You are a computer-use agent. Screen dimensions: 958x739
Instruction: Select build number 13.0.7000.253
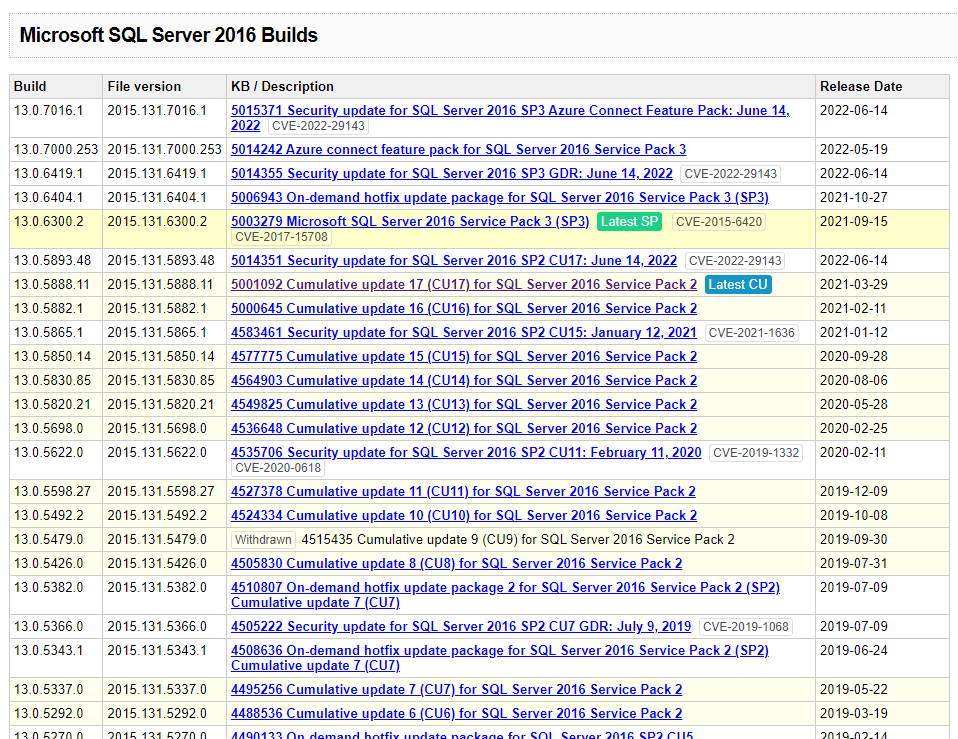pyautogui.click(x=56, y=150)
